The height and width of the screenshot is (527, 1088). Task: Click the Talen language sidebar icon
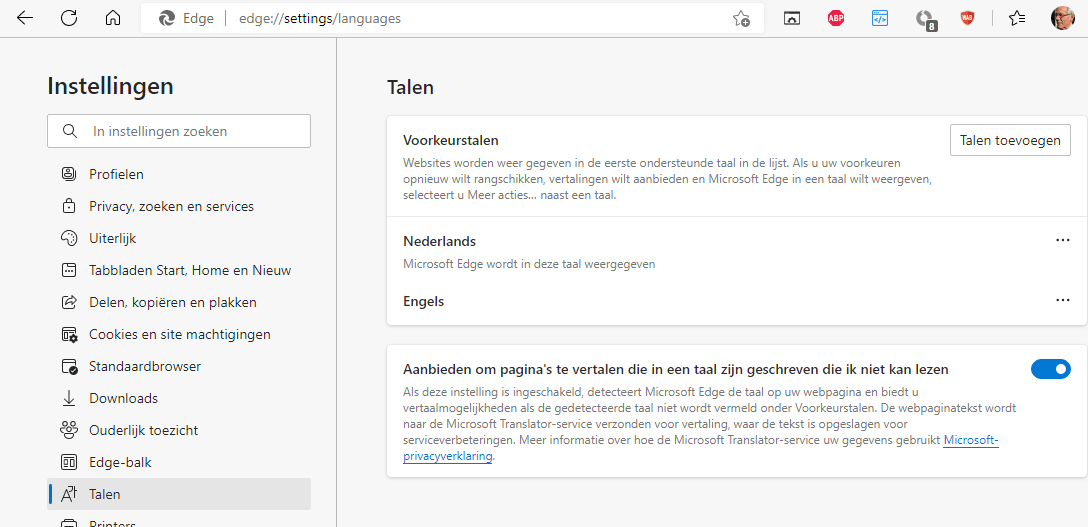pos(69,494)
